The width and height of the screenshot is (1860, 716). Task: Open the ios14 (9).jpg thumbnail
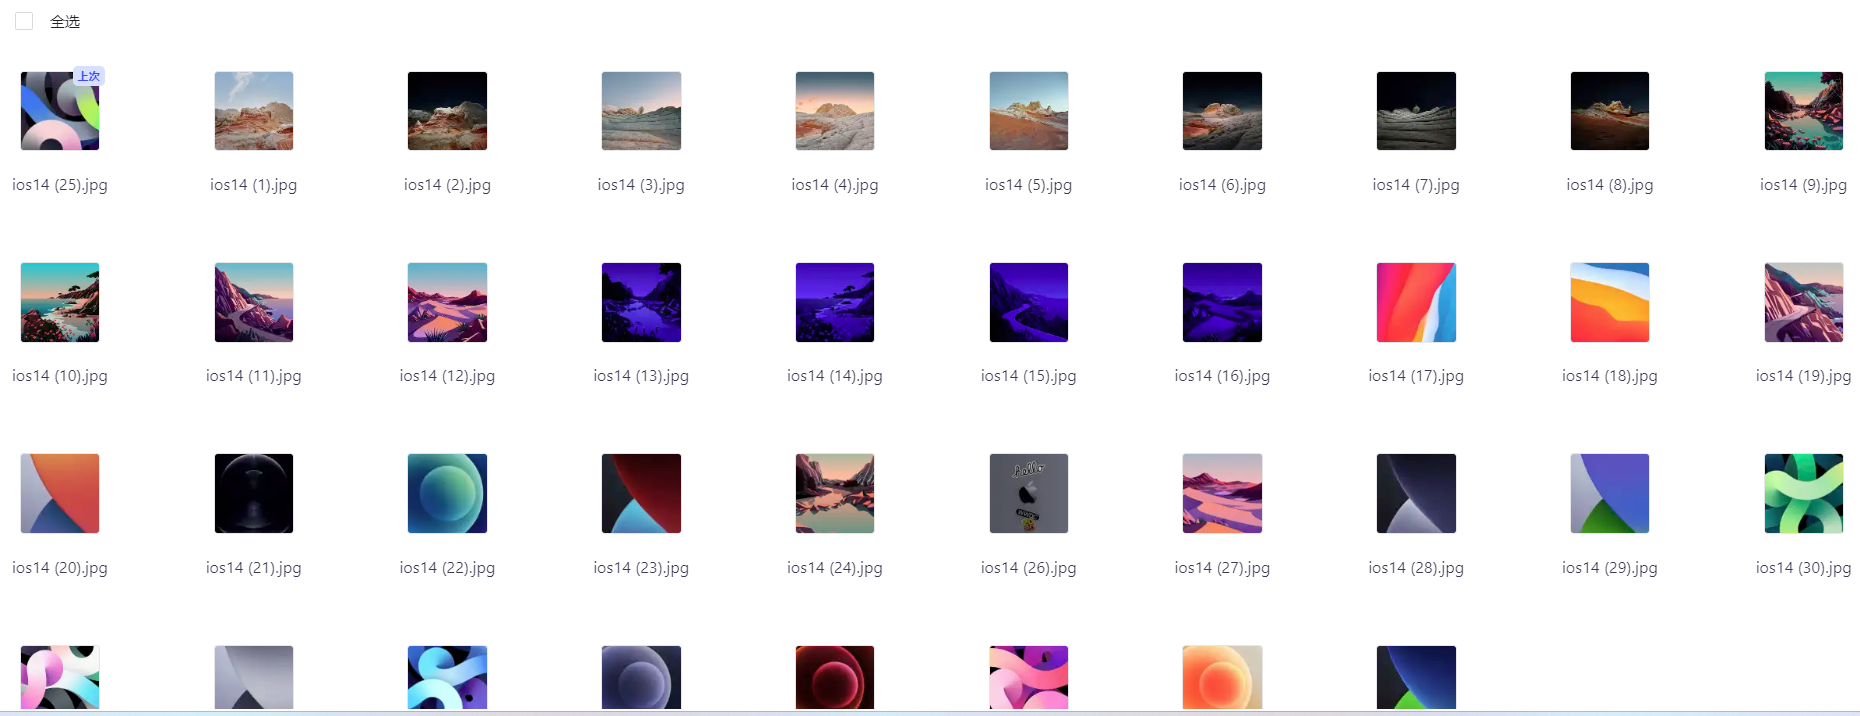(1804, 111)
